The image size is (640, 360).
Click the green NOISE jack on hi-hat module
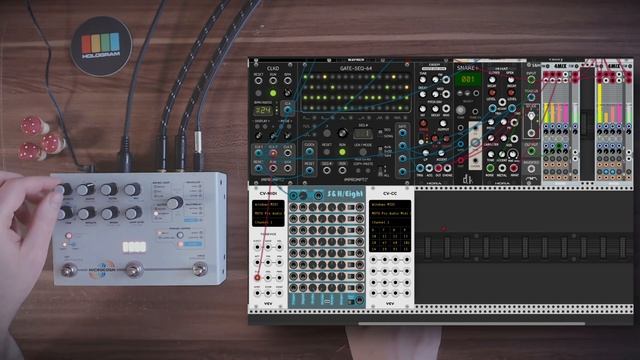point(490,168)
